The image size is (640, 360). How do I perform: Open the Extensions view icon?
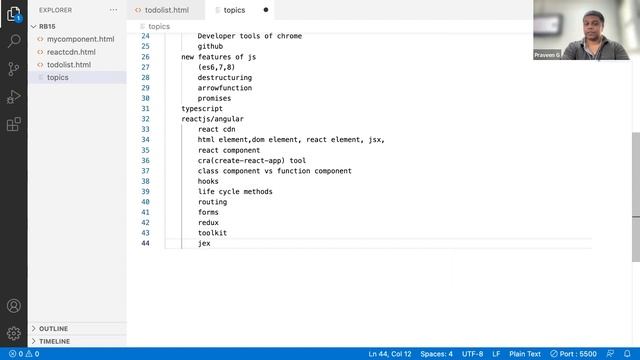[14, 124]
